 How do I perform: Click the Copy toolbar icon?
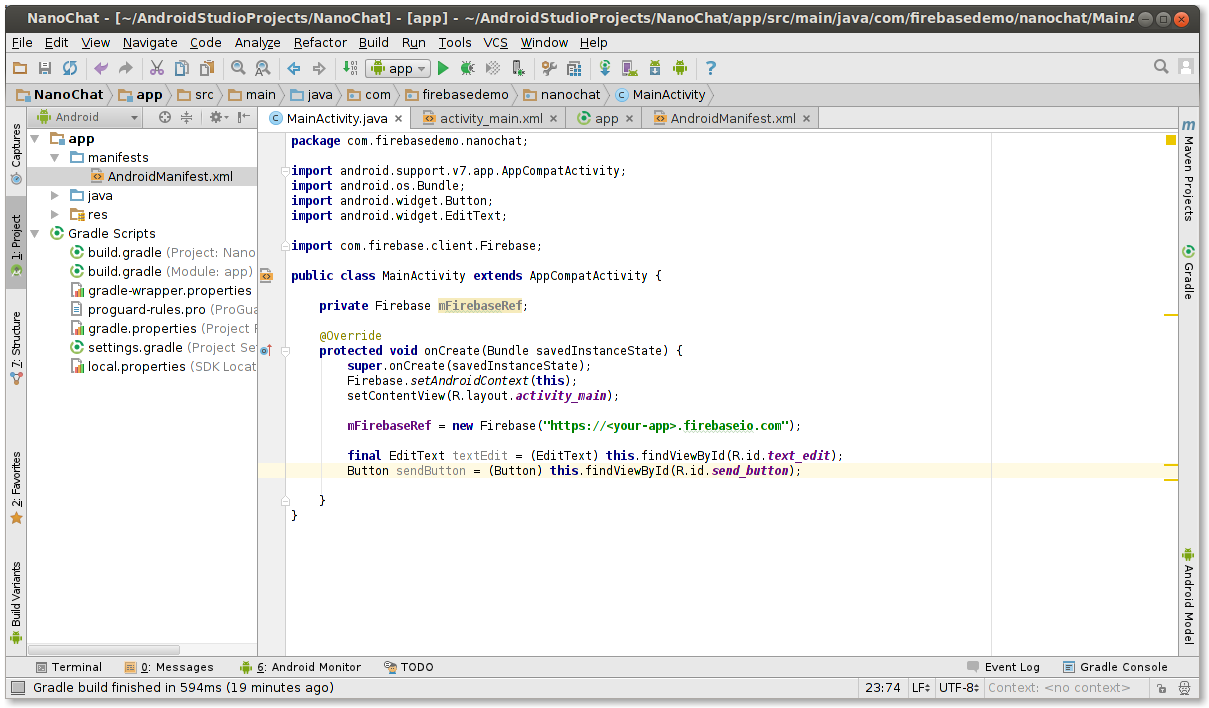181,68
